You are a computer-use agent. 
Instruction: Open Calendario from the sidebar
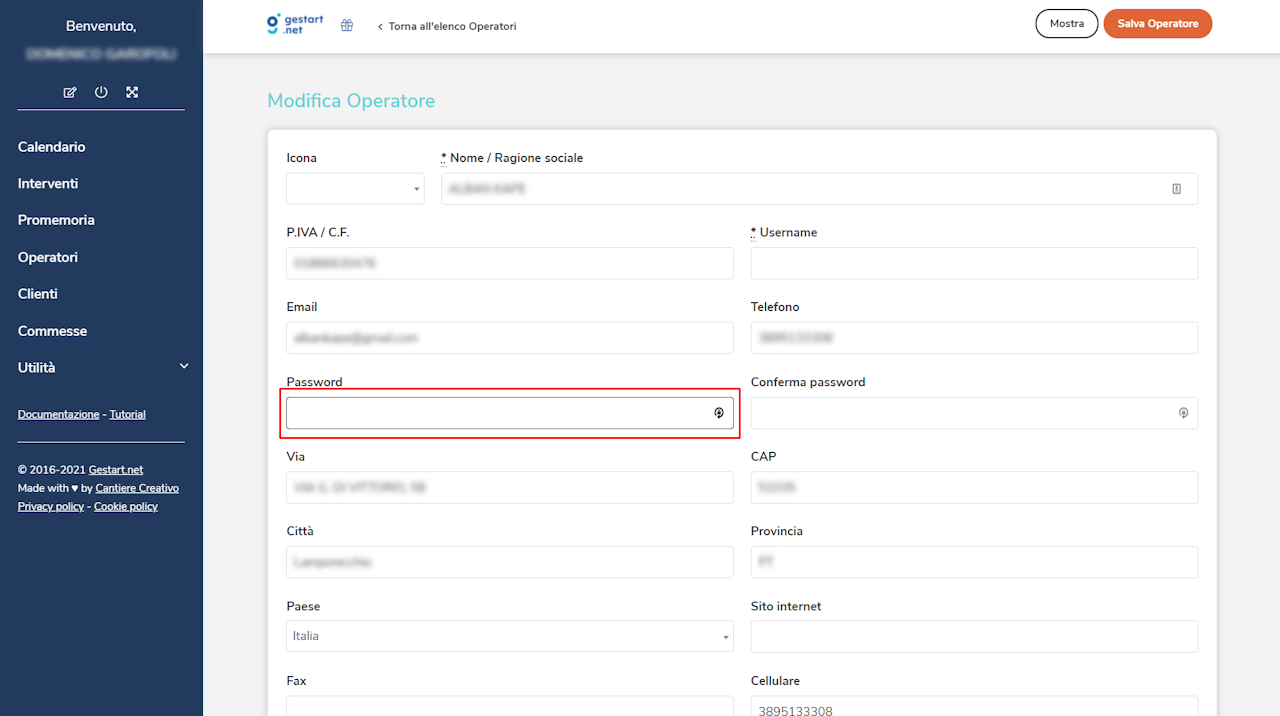(52, 147)
